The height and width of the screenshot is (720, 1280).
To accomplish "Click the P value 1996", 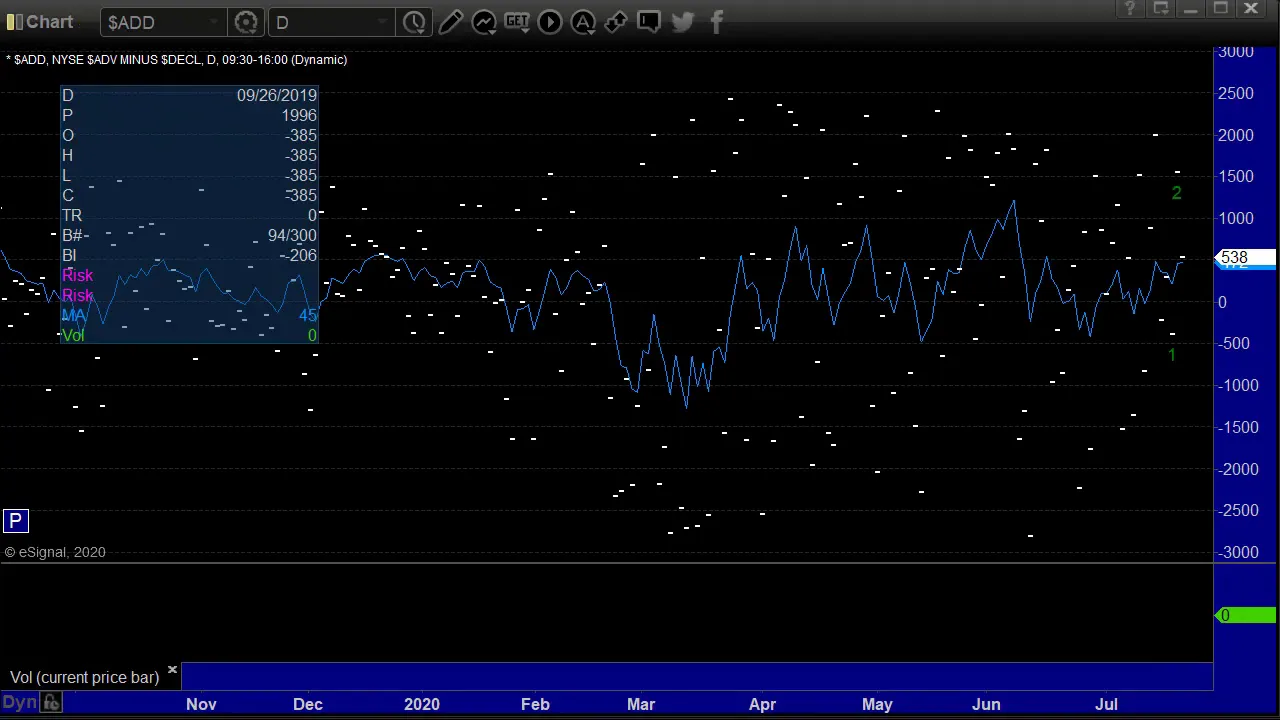I will 299,115.
